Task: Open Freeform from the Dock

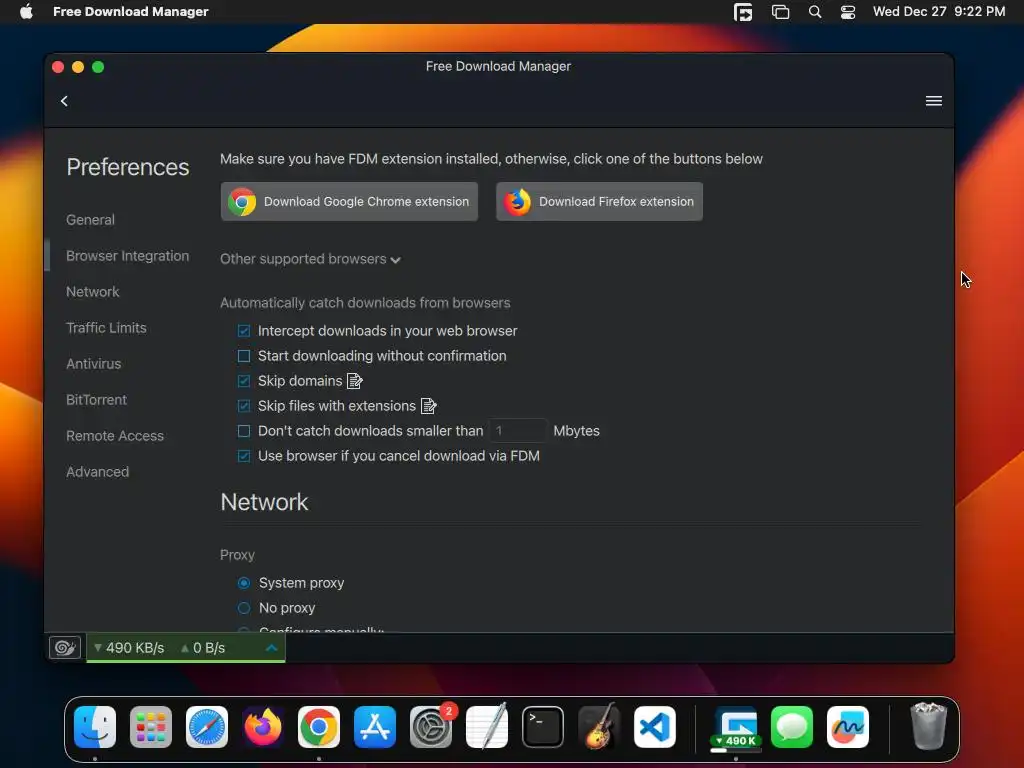Action: [848, 727]
